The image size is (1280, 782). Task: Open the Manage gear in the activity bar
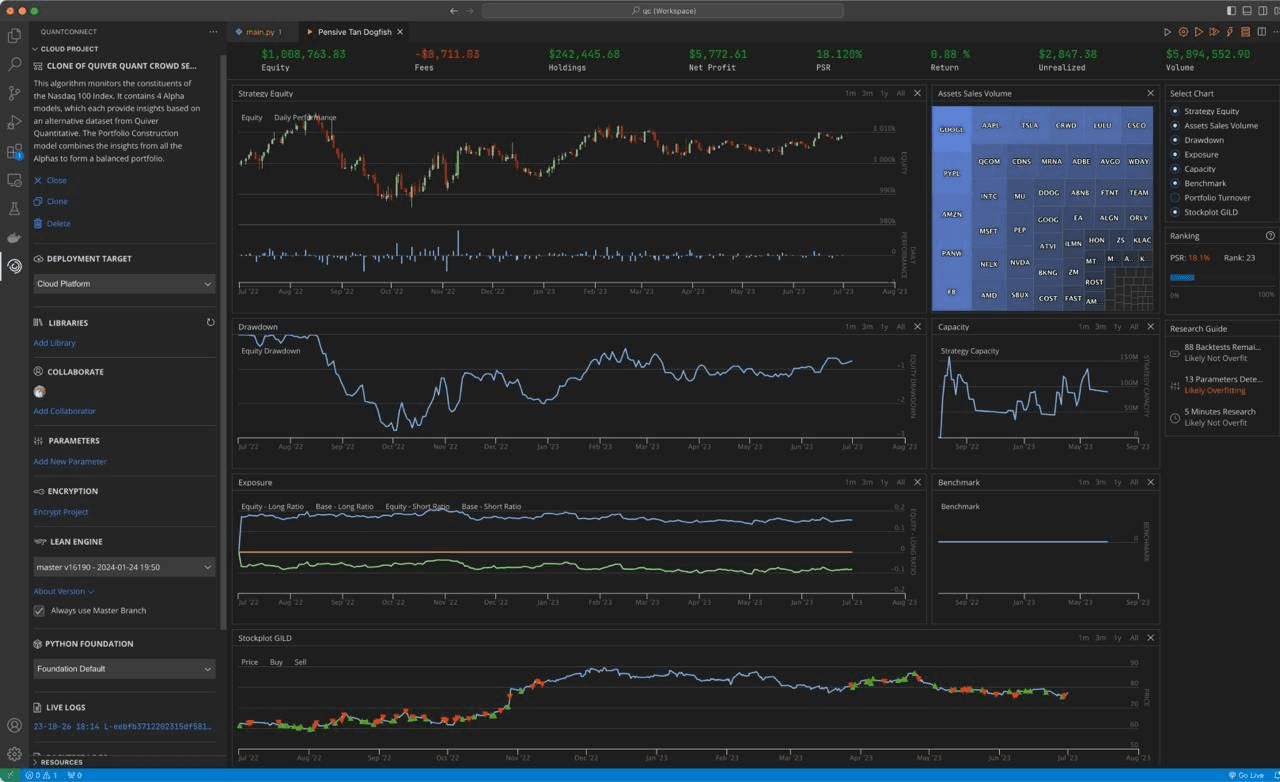coord(14,754)
